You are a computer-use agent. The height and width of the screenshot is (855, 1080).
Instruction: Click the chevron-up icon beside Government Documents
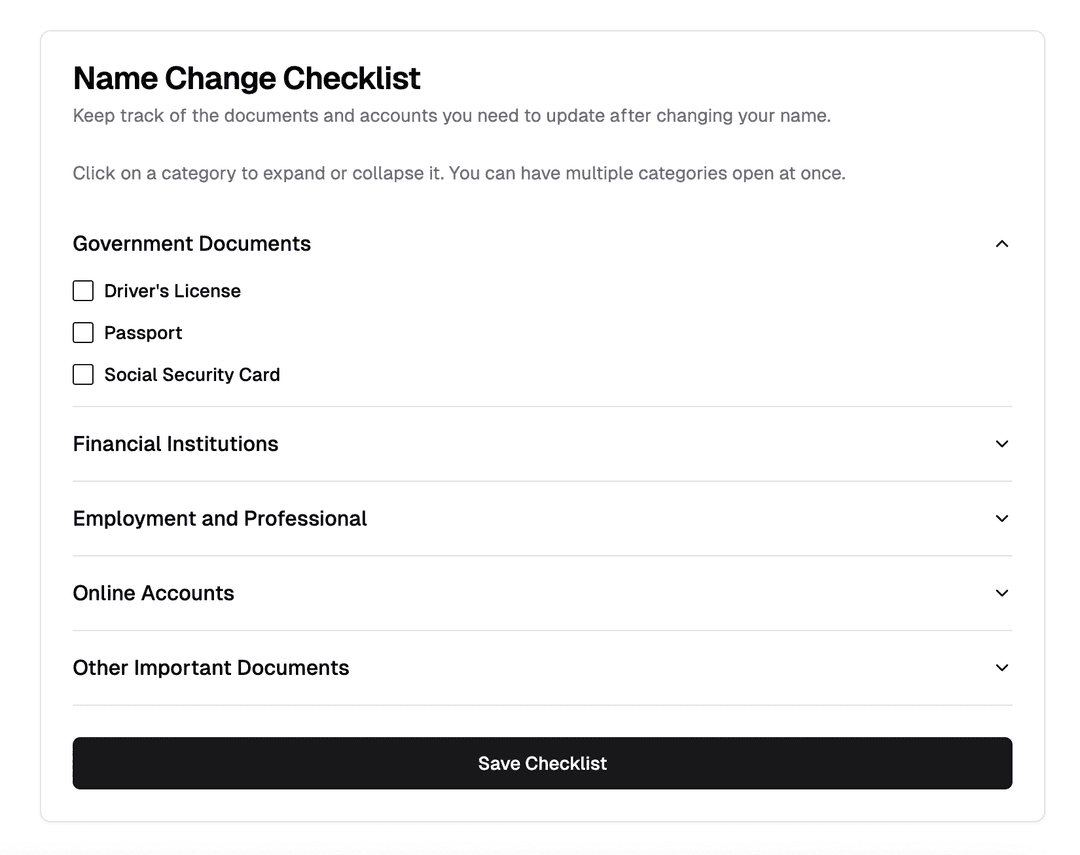1002,244
